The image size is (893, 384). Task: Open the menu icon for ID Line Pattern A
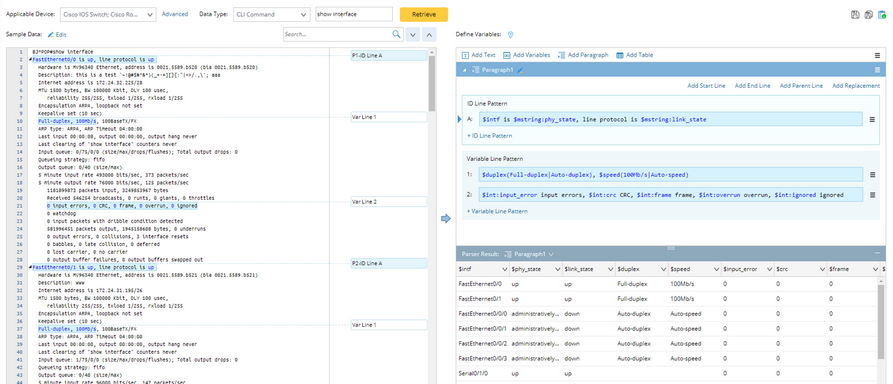coord(872,120)
